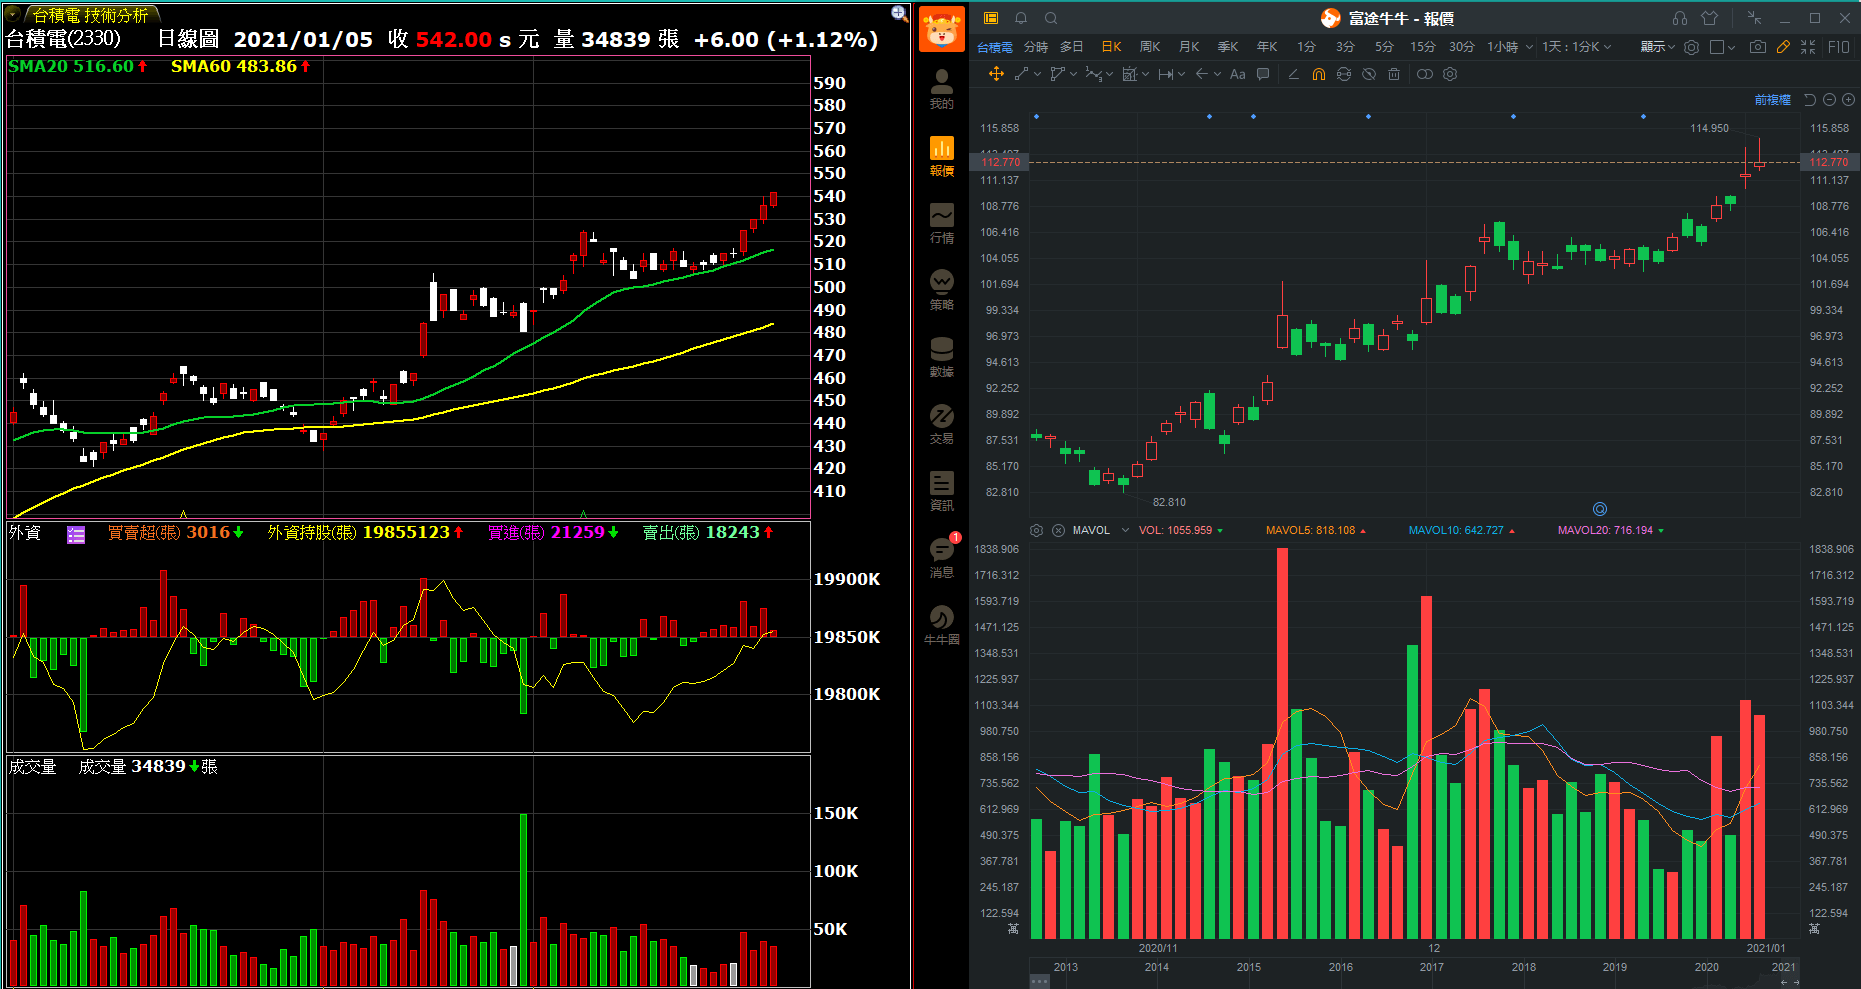The height and width of the screenshot is (989, 1861).
Task: Open the 策略 strategy sidebar item
Action: [941, 290]
